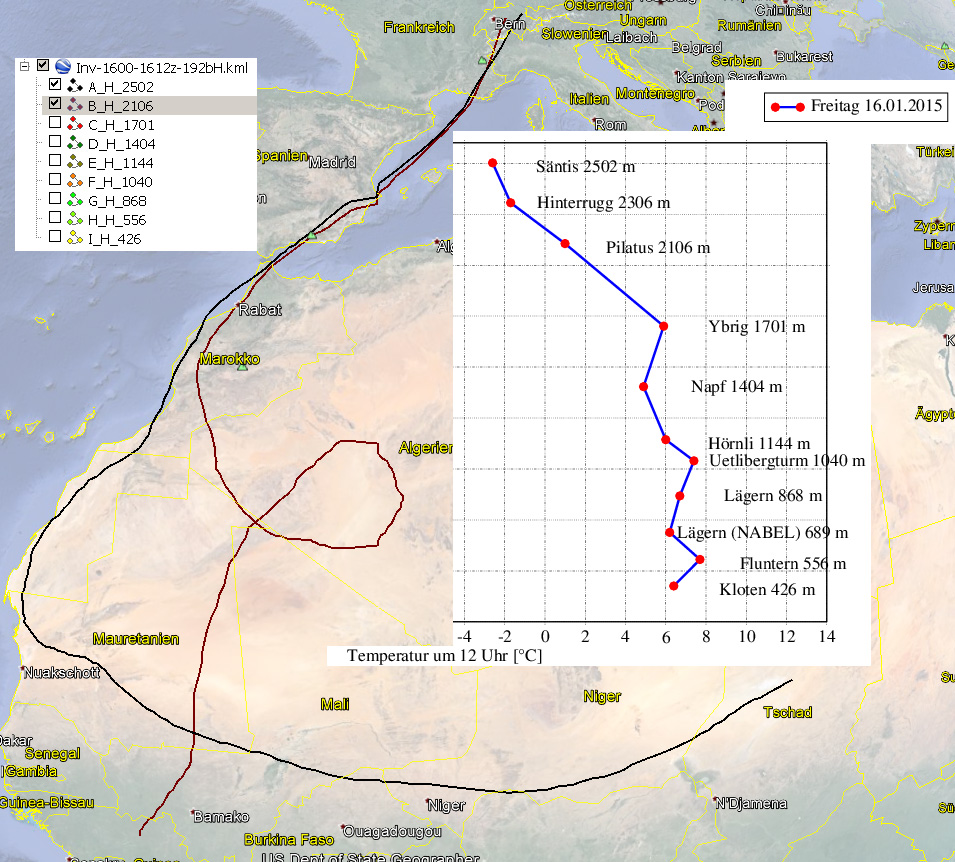Click the Guinea-Bissau country label
The image size is (955, 862).
(x=47, y=802)
